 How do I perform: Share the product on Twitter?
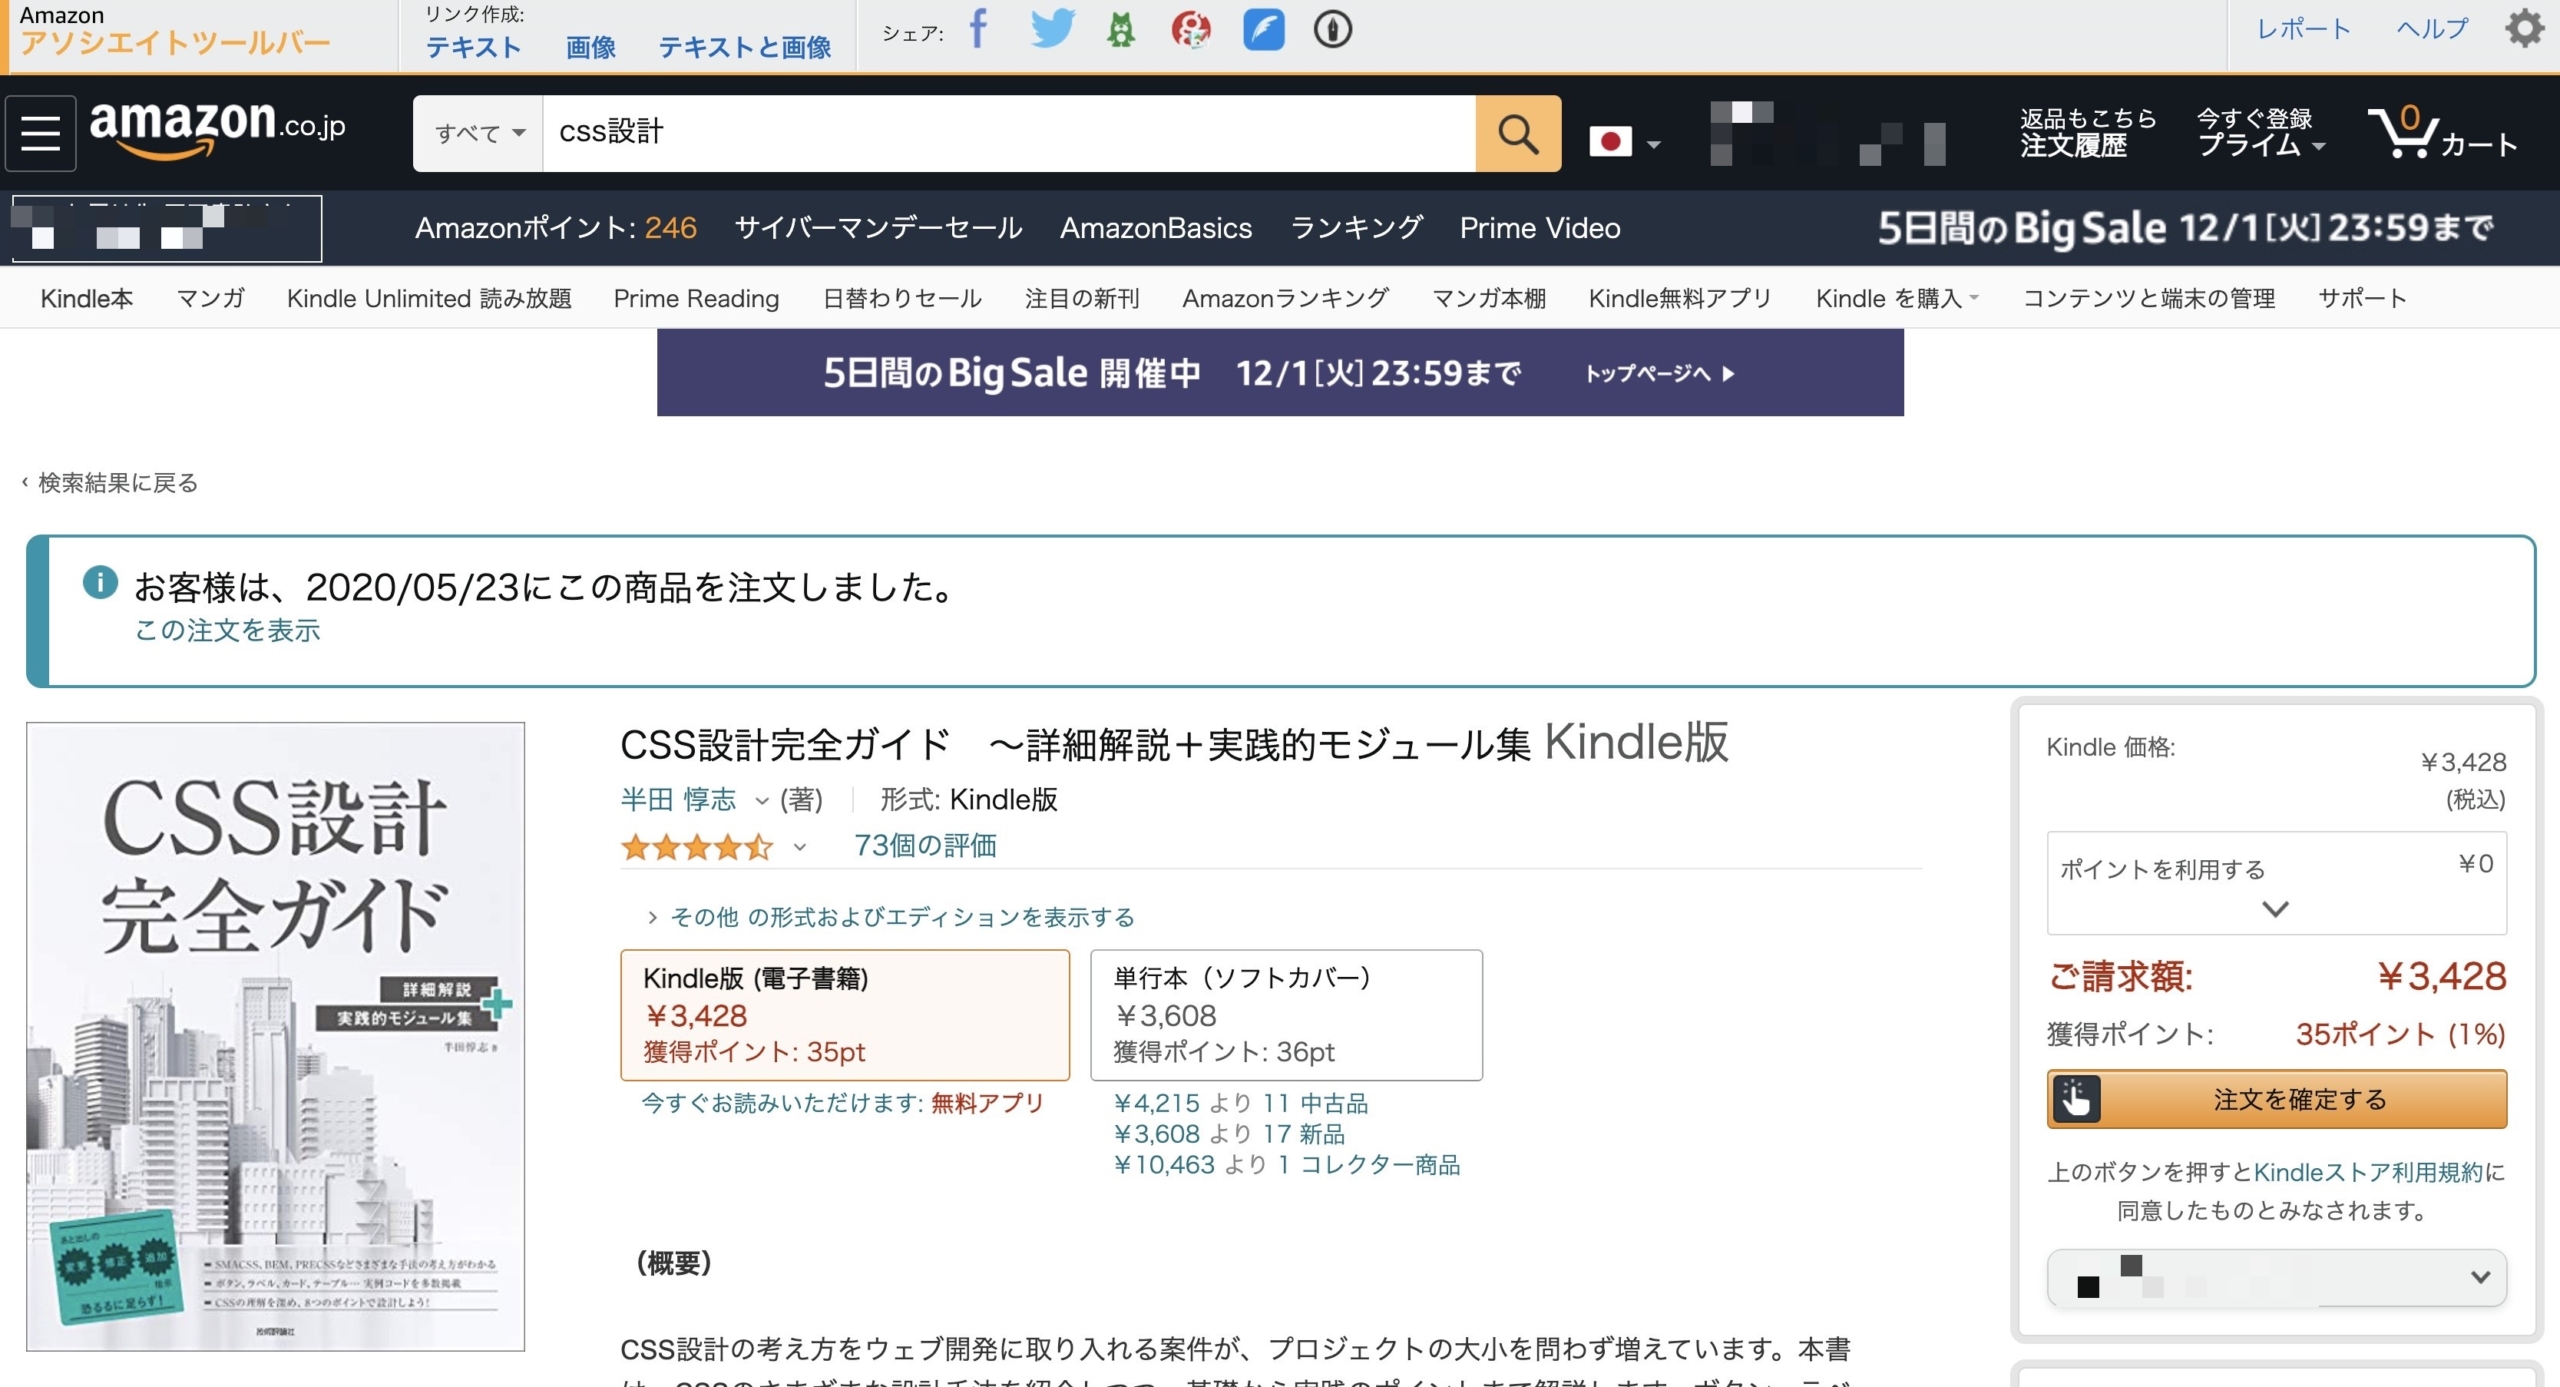coord(1052,29)
